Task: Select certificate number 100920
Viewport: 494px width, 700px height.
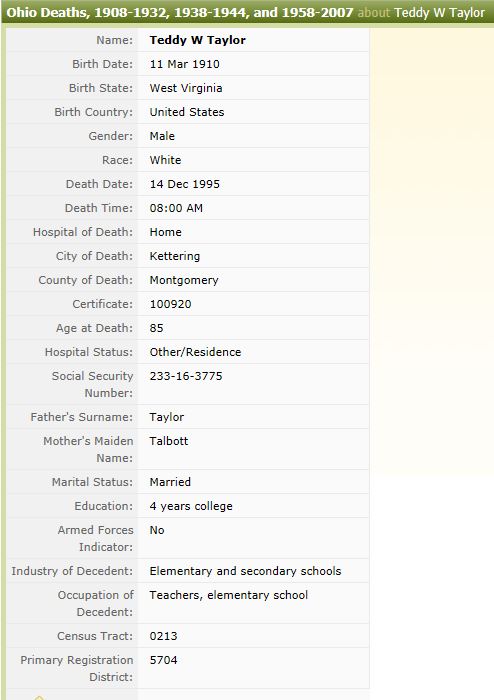Action: tap(170, 304)
